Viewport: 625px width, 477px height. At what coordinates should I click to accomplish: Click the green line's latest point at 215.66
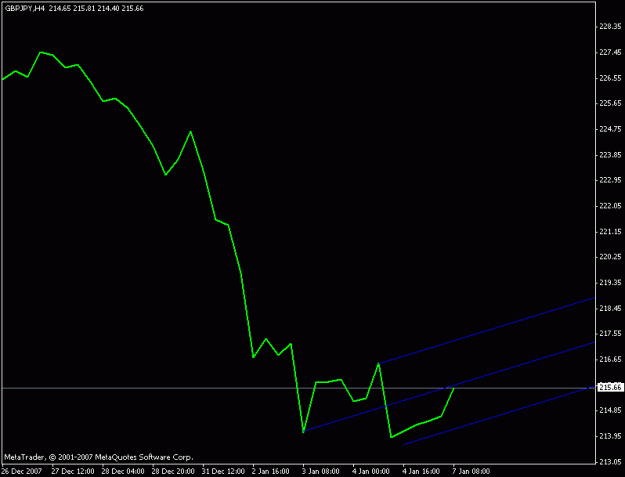coord(454,388)
